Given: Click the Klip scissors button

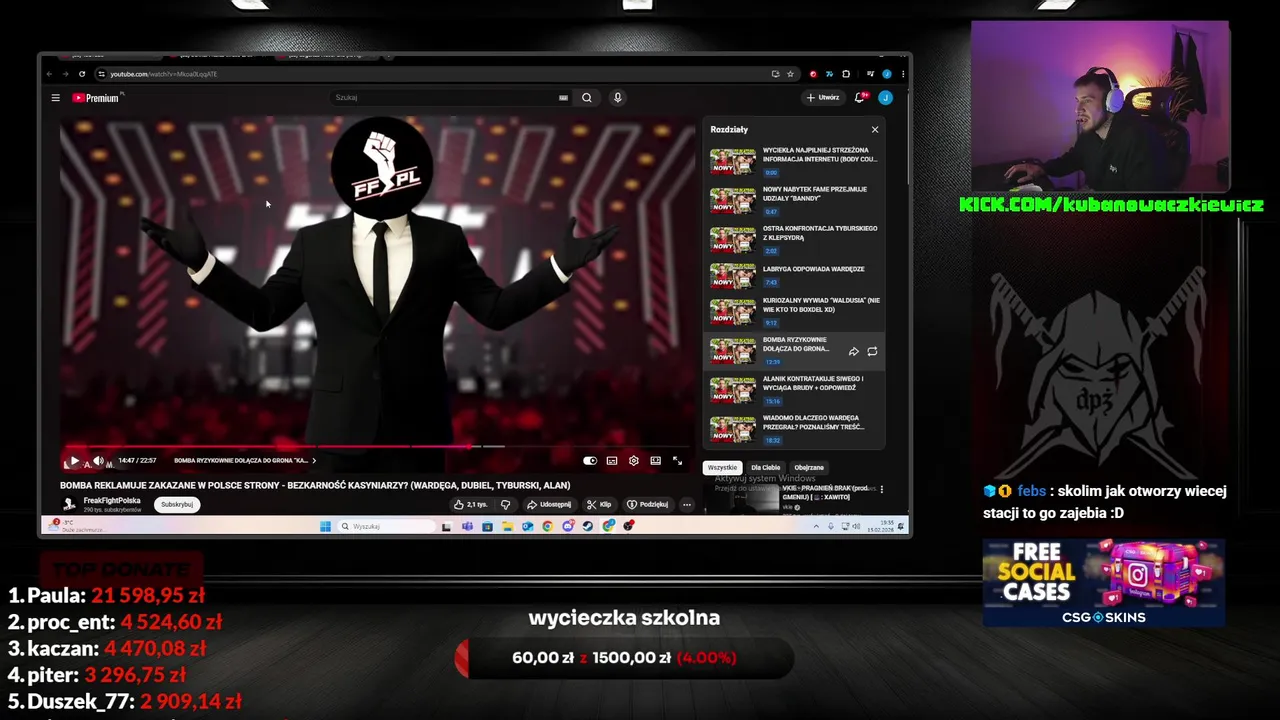Looking at the screenshot, I should [599, 505].
